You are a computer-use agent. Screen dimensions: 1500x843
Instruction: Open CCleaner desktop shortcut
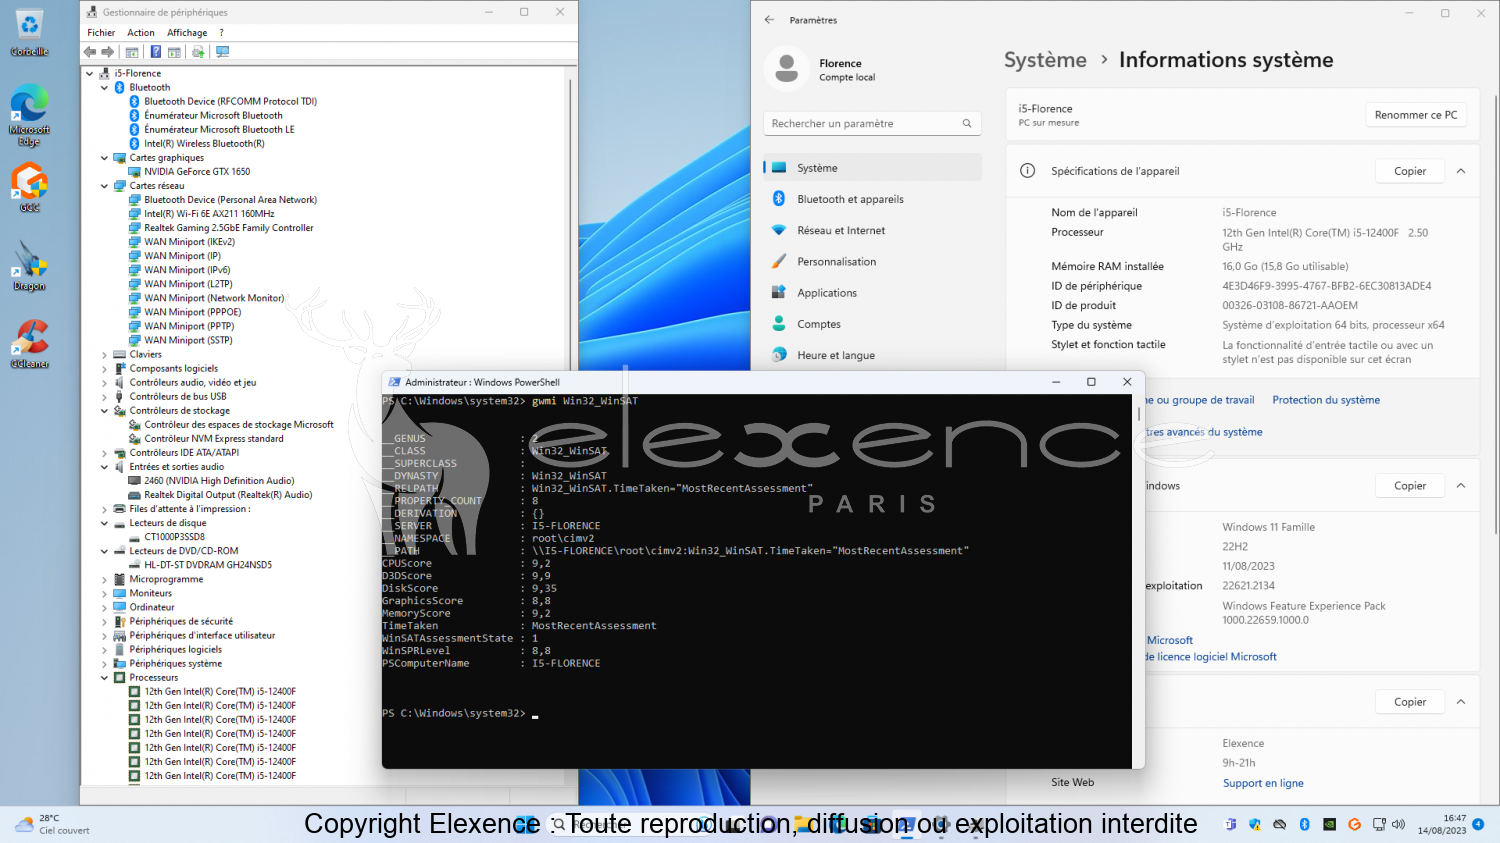pos(29,344)
